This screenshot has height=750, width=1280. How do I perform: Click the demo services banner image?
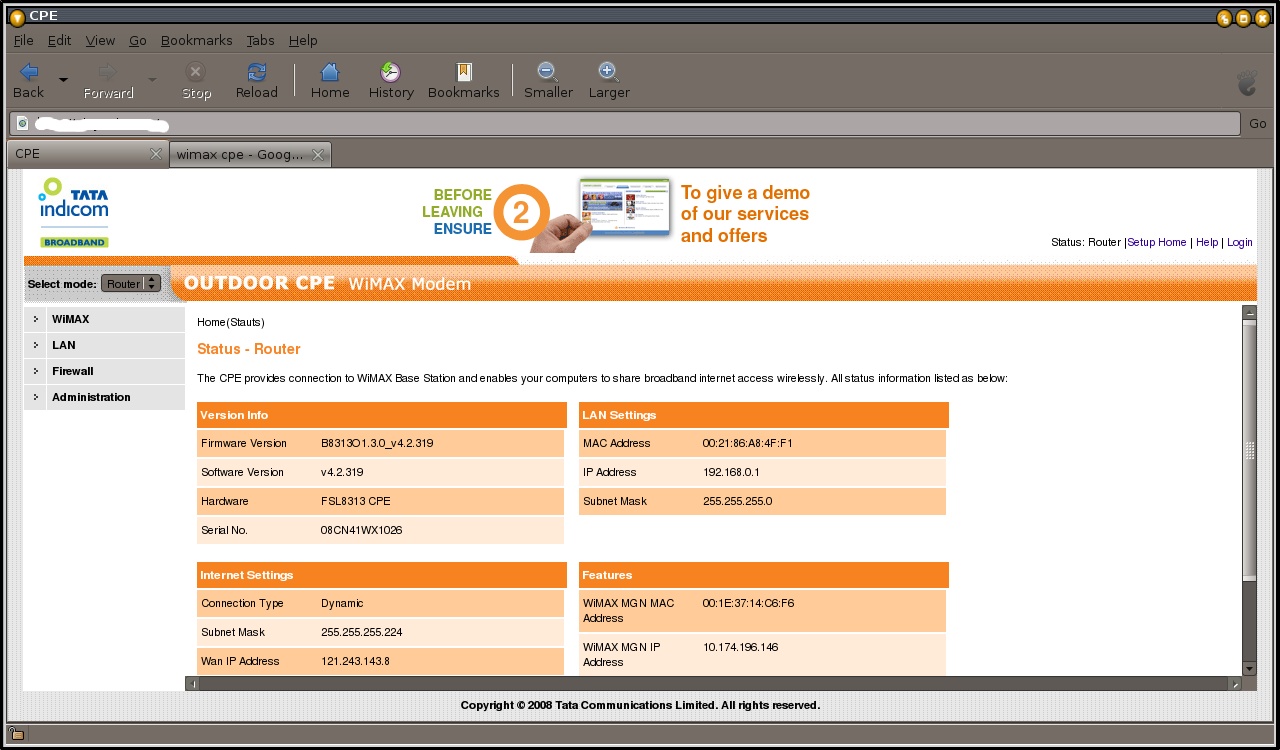(616, 214)
